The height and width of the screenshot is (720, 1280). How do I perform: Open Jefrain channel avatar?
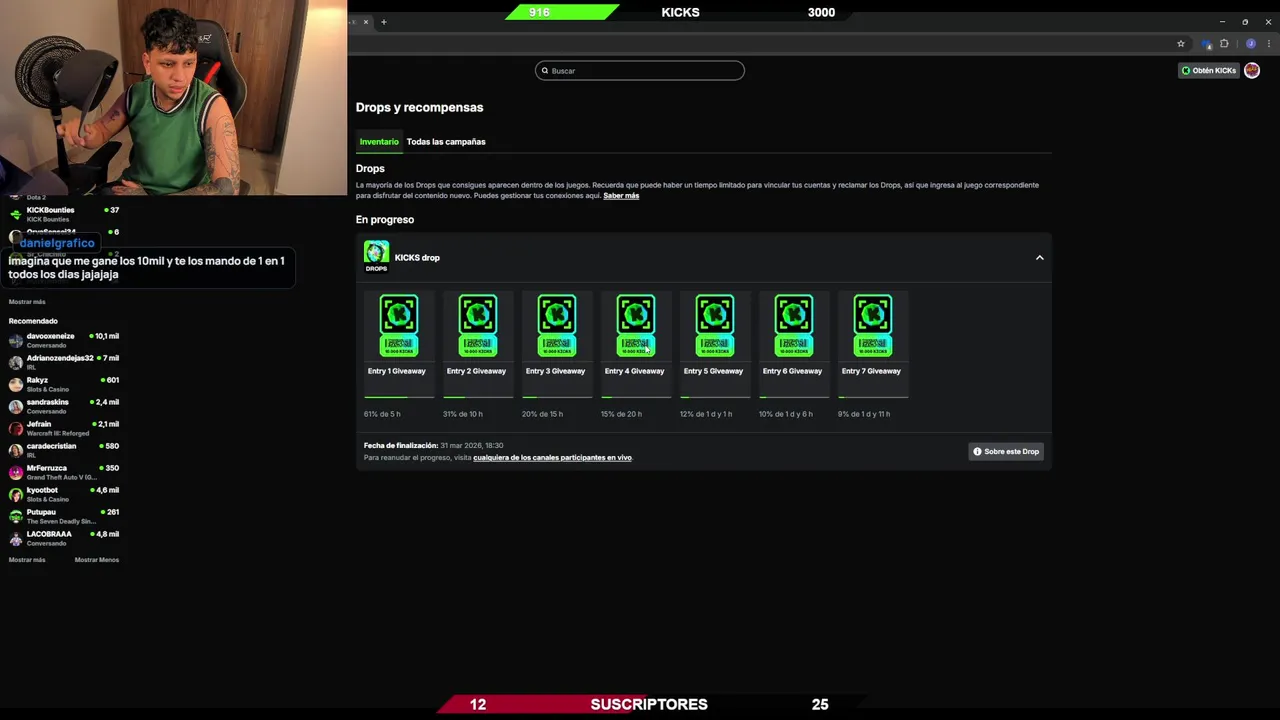[16, 428]
